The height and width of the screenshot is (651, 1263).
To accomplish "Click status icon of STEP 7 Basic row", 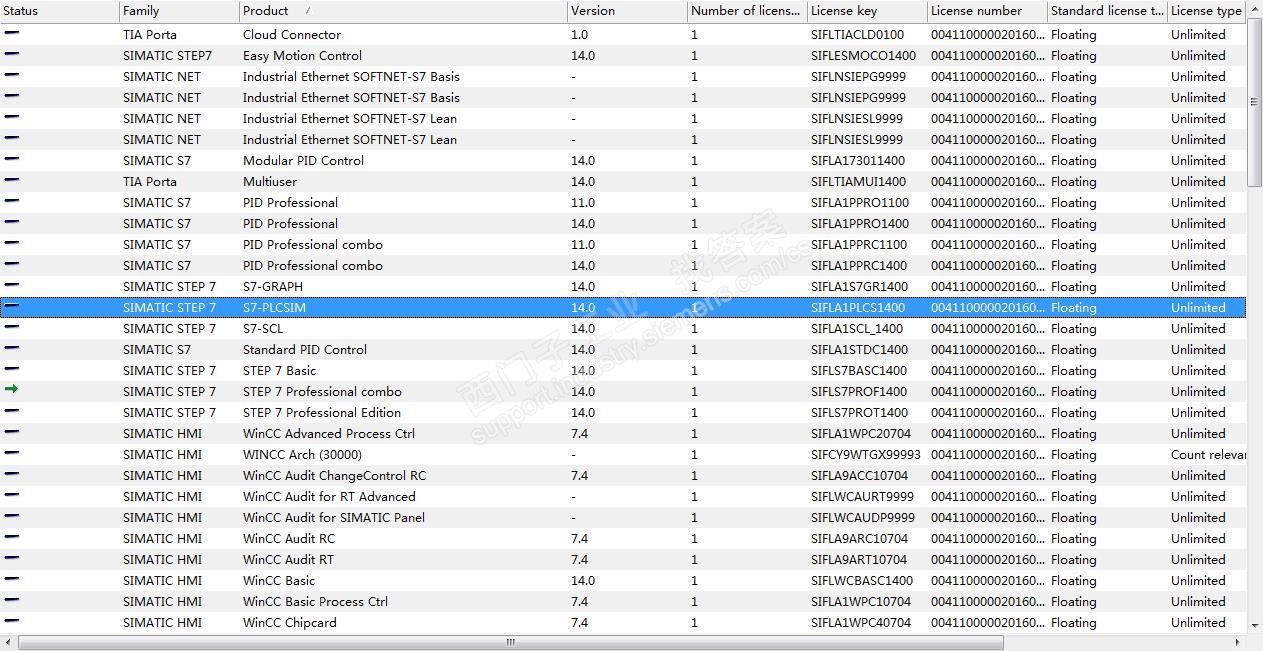I will tap(12, 369).
